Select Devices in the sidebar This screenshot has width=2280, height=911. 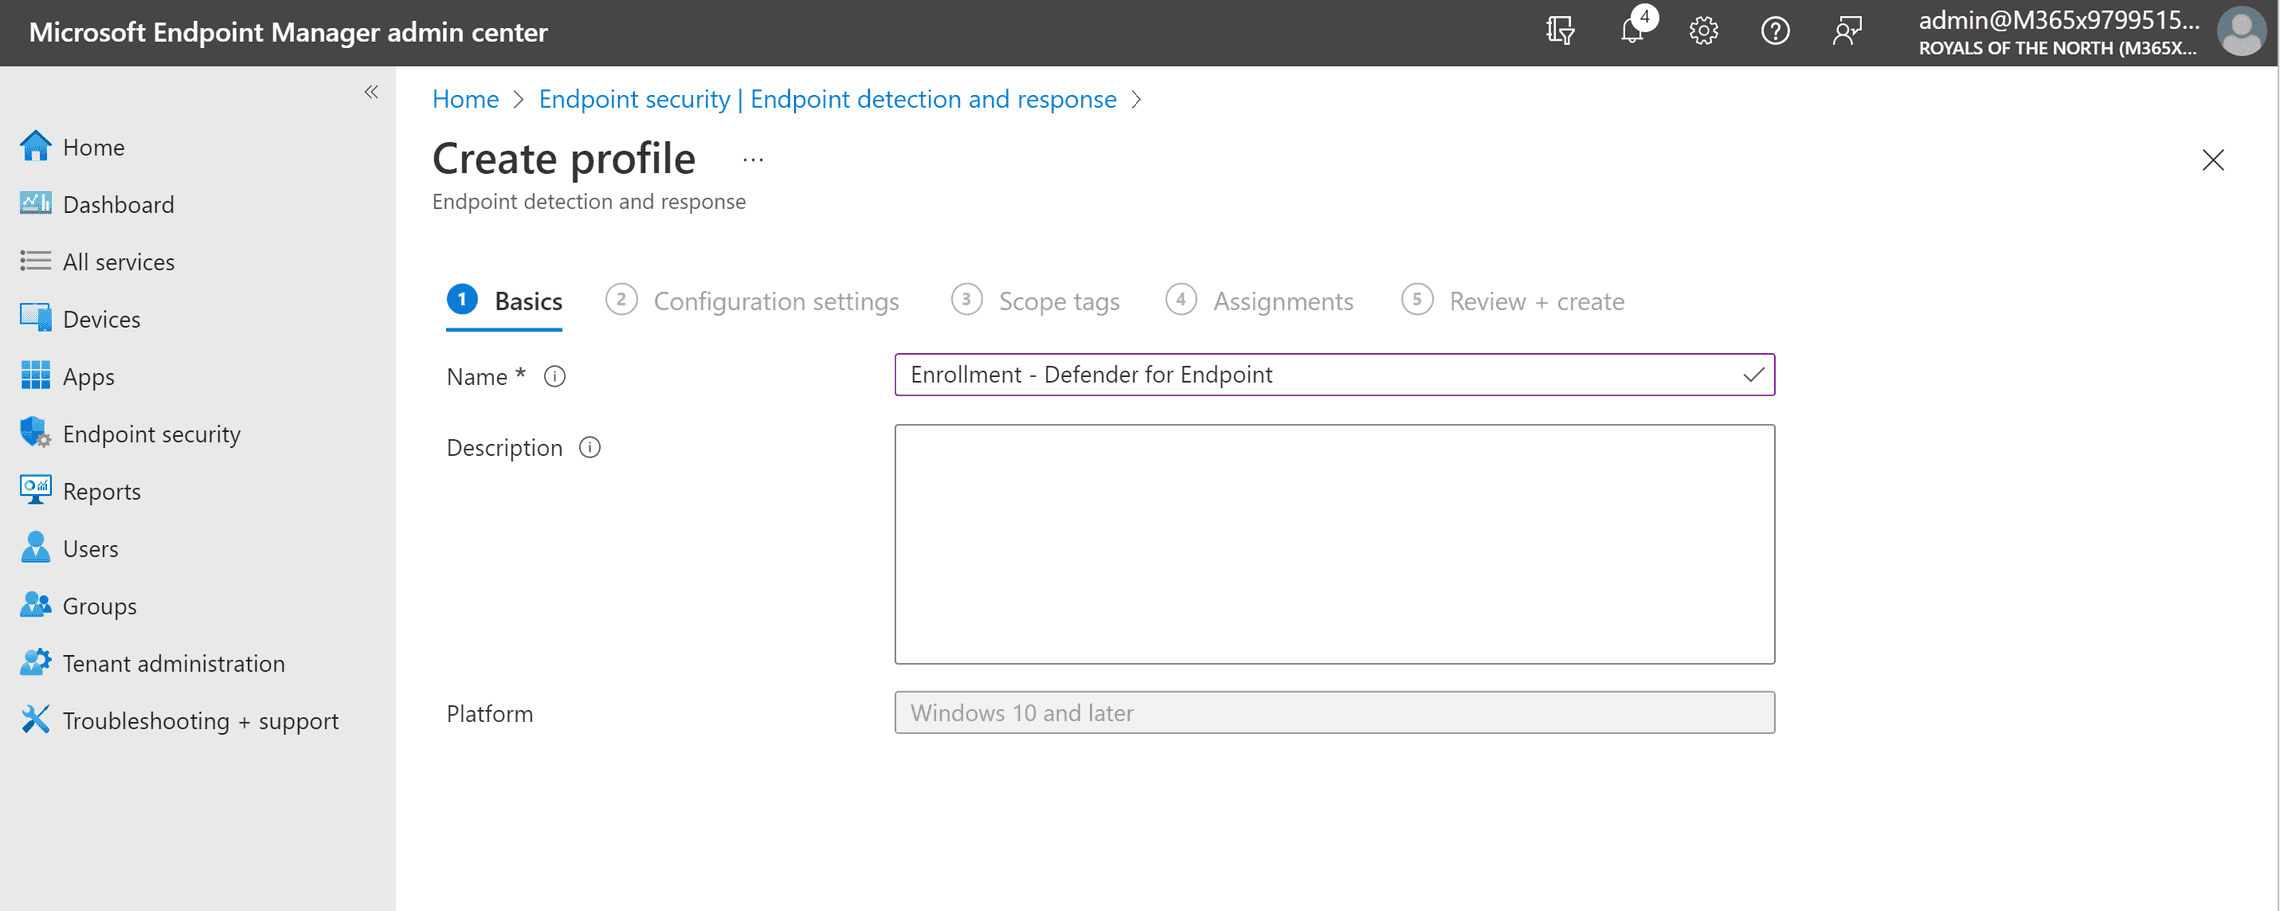(x=102, y=318)
